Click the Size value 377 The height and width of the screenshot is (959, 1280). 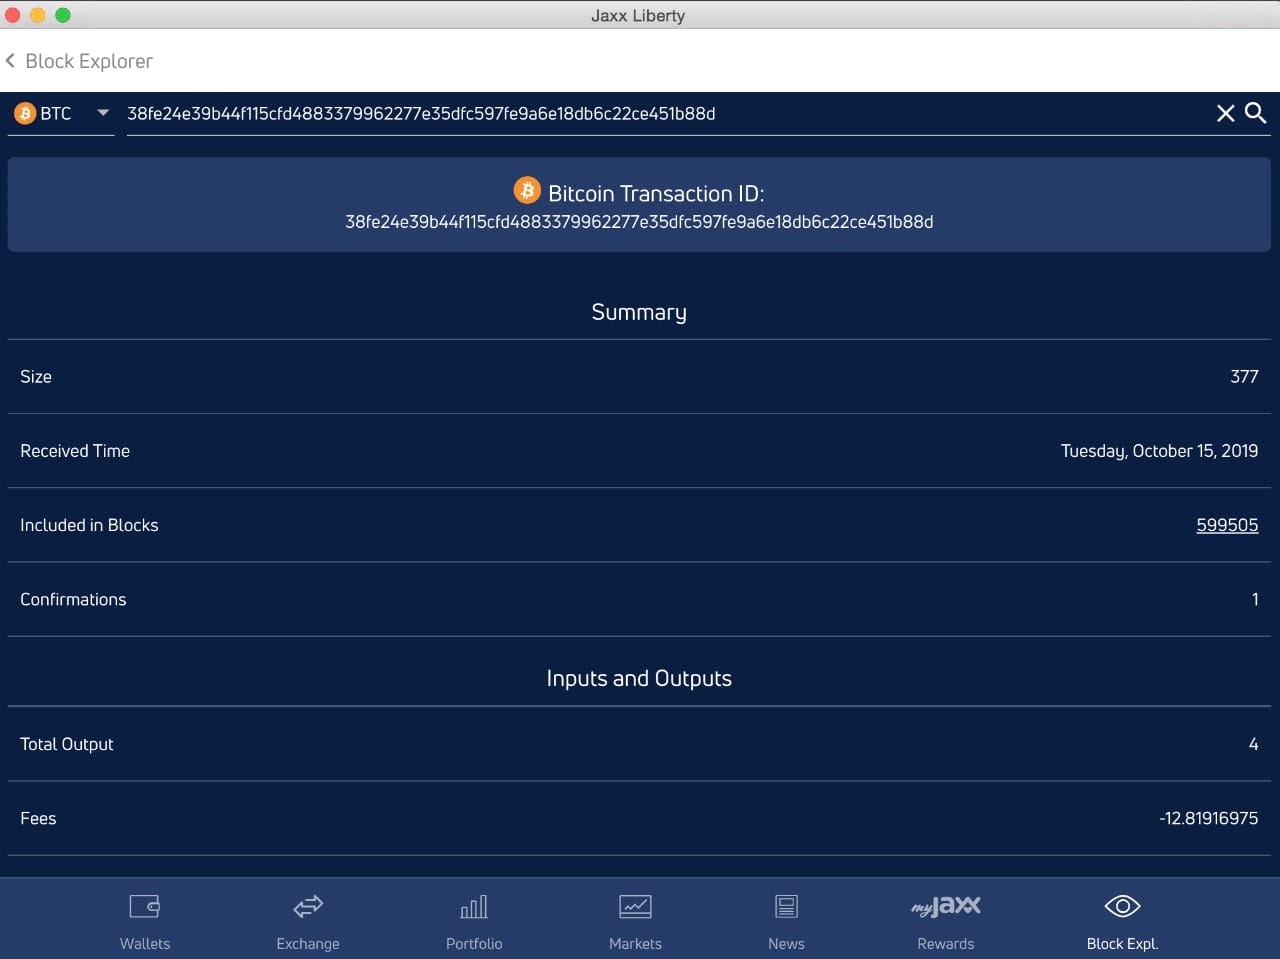1244,377
